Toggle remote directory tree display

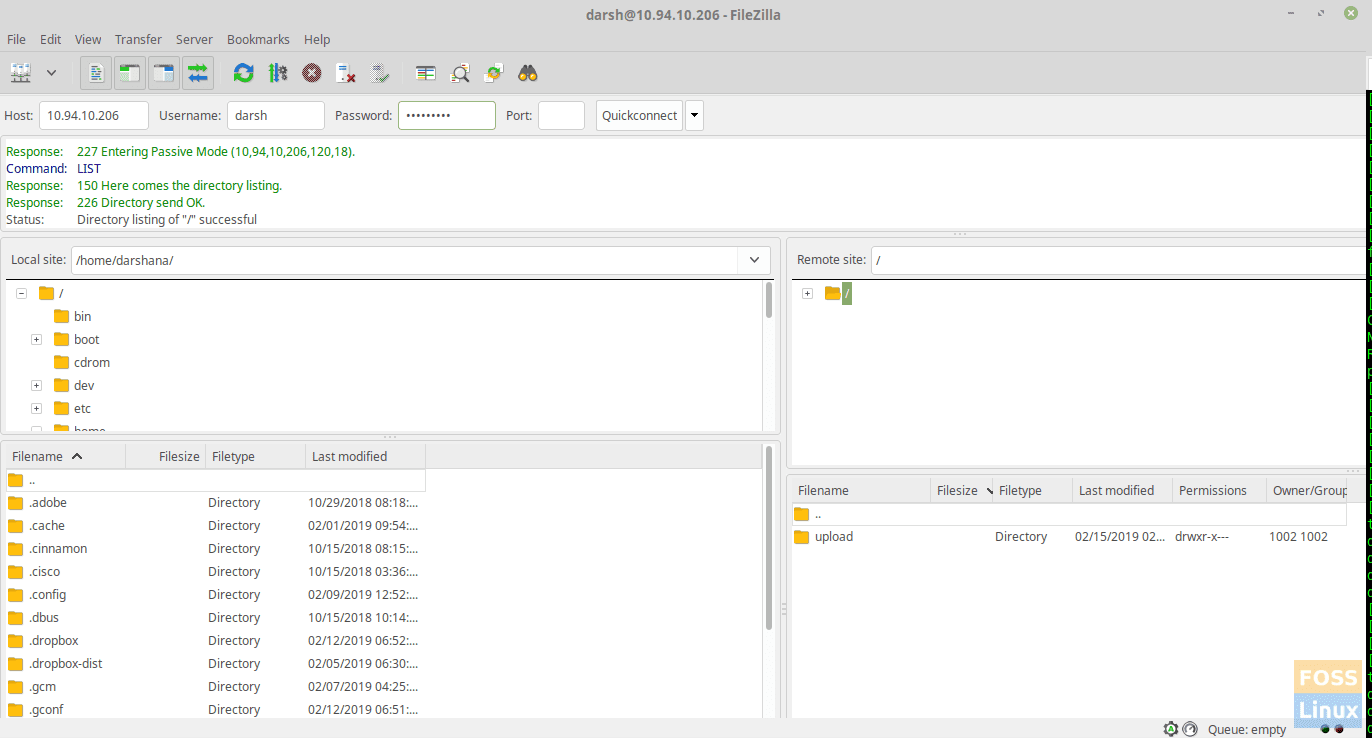163,73
